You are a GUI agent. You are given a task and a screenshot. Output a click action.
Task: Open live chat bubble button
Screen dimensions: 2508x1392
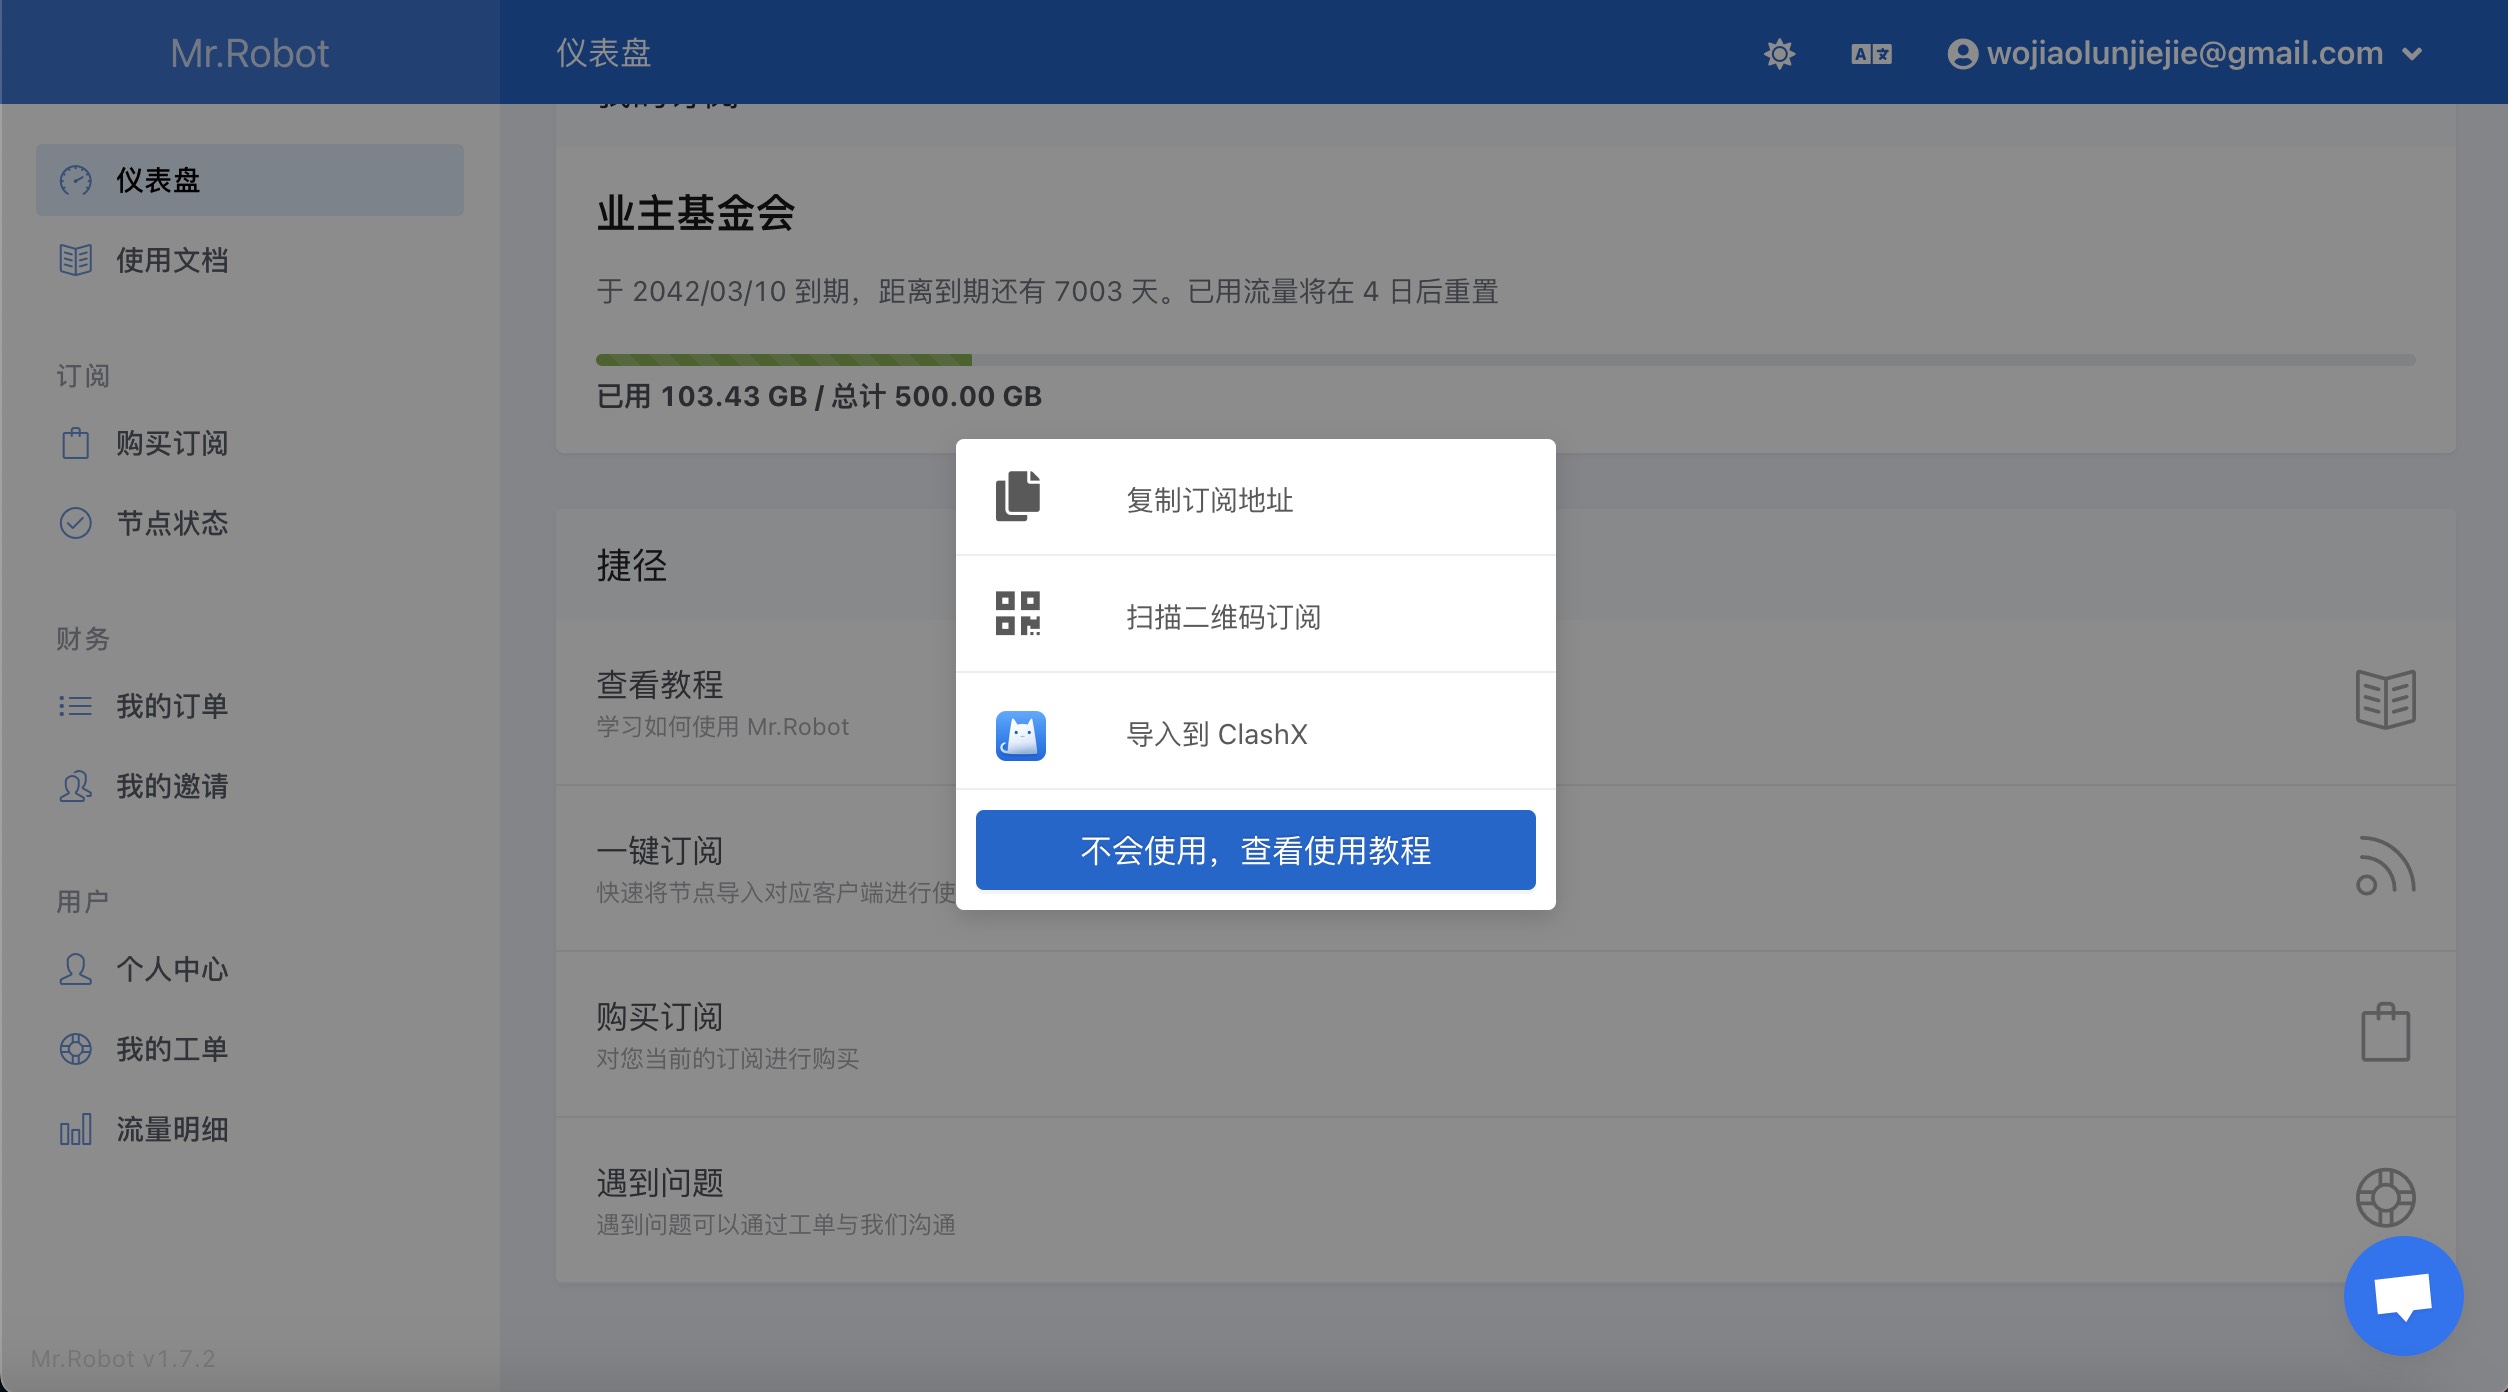point(2402,1296)
